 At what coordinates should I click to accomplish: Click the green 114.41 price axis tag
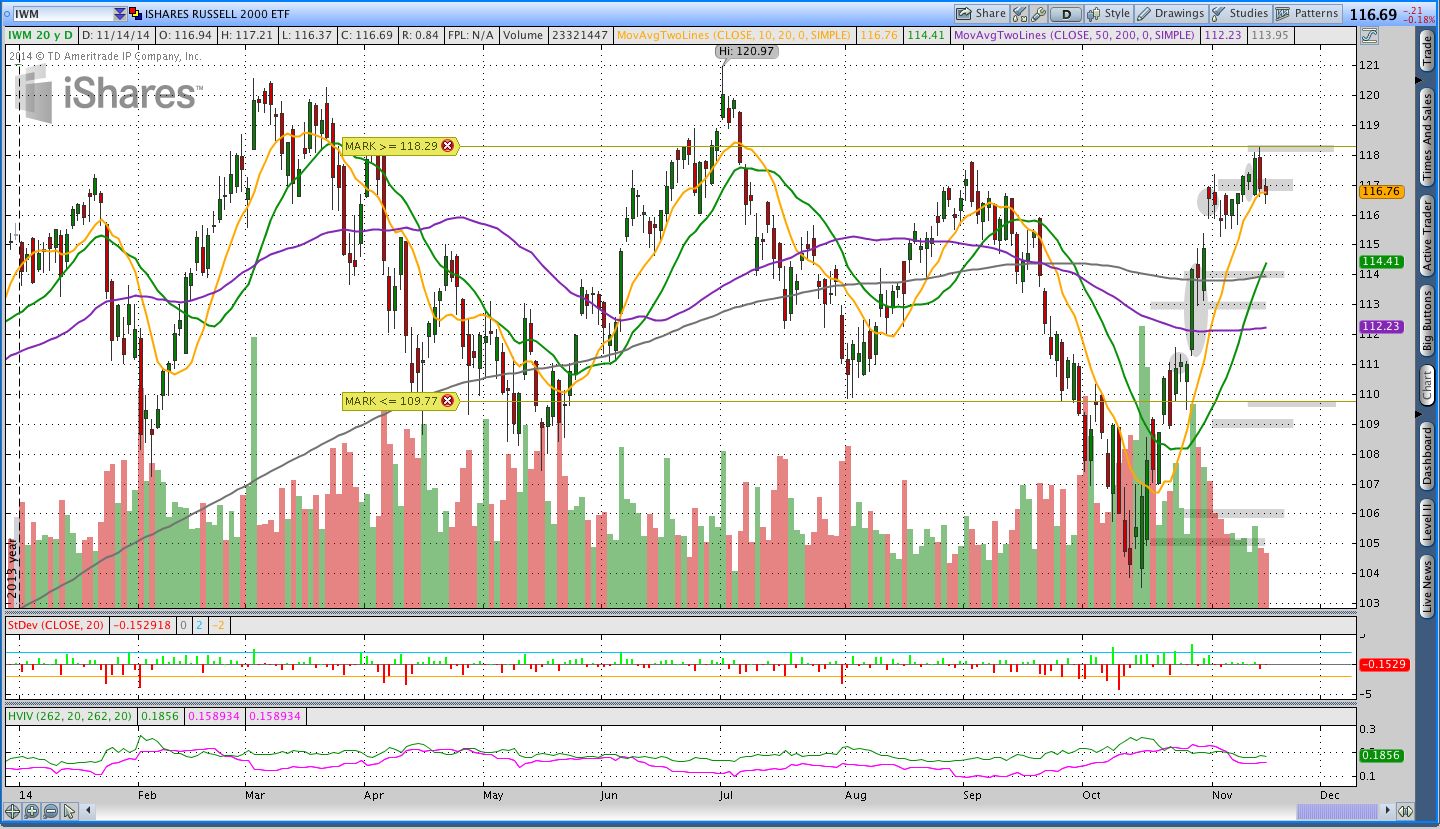pos(1381,261)
